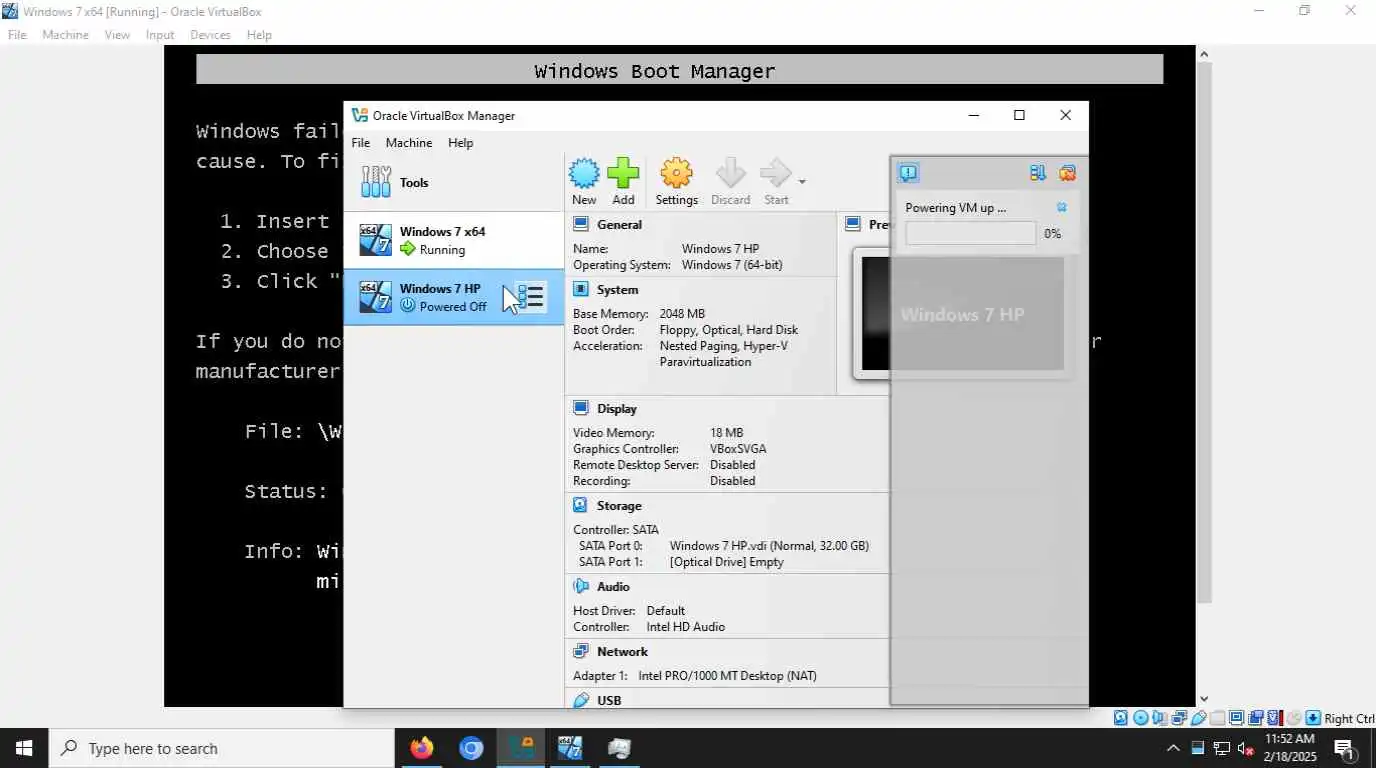Image resolution: width=1376 pixels, height=768 pixels.
Task: Open Chrome from the taskbar
Action: click(x=471, y=748)
